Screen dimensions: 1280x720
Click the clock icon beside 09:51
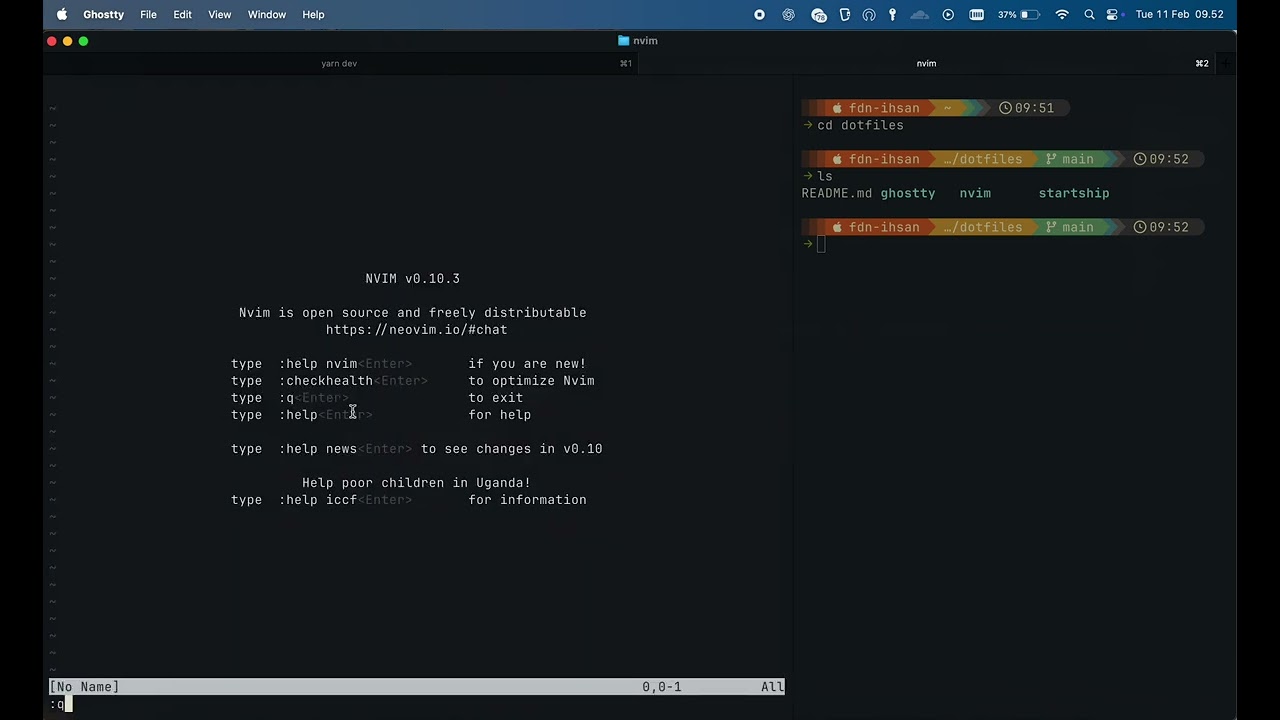coord(1006,108)
